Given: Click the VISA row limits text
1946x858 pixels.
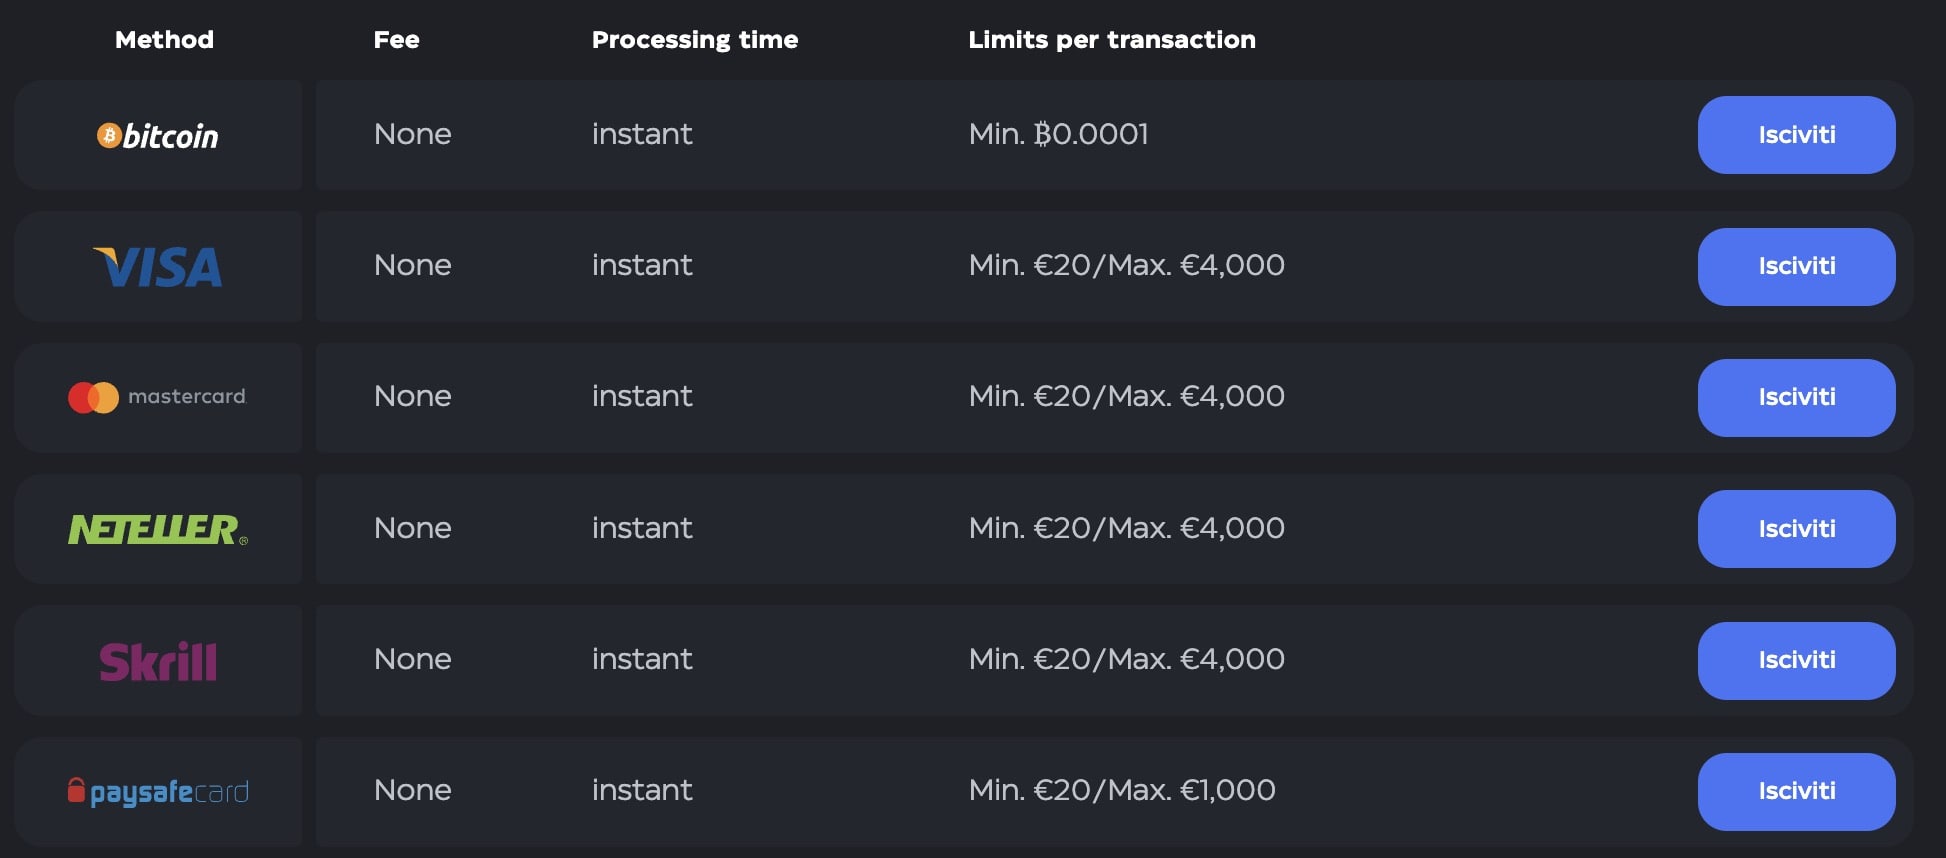Looking at the screenshot, I should coord(1127,265).
